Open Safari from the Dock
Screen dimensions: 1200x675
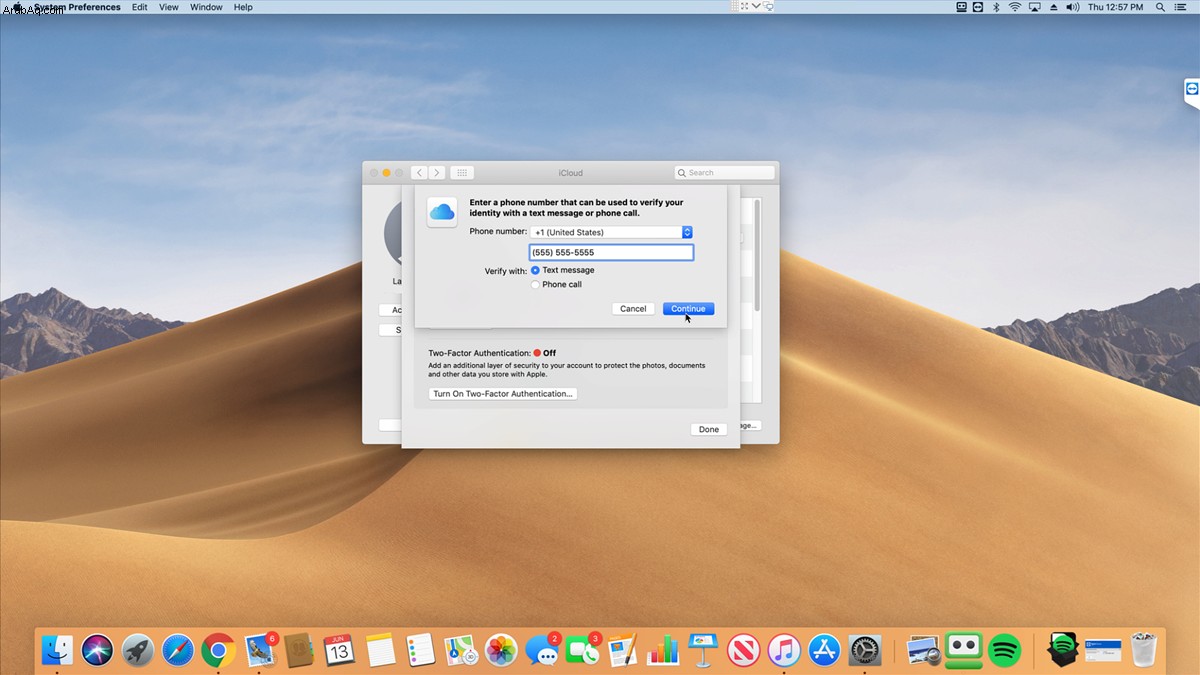pos(178,650)
